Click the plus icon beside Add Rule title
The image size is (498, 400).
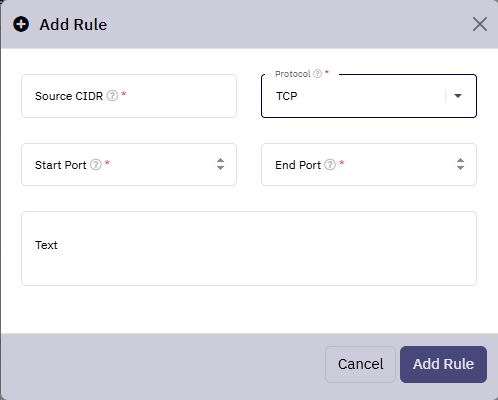click(x=21, y=24)
